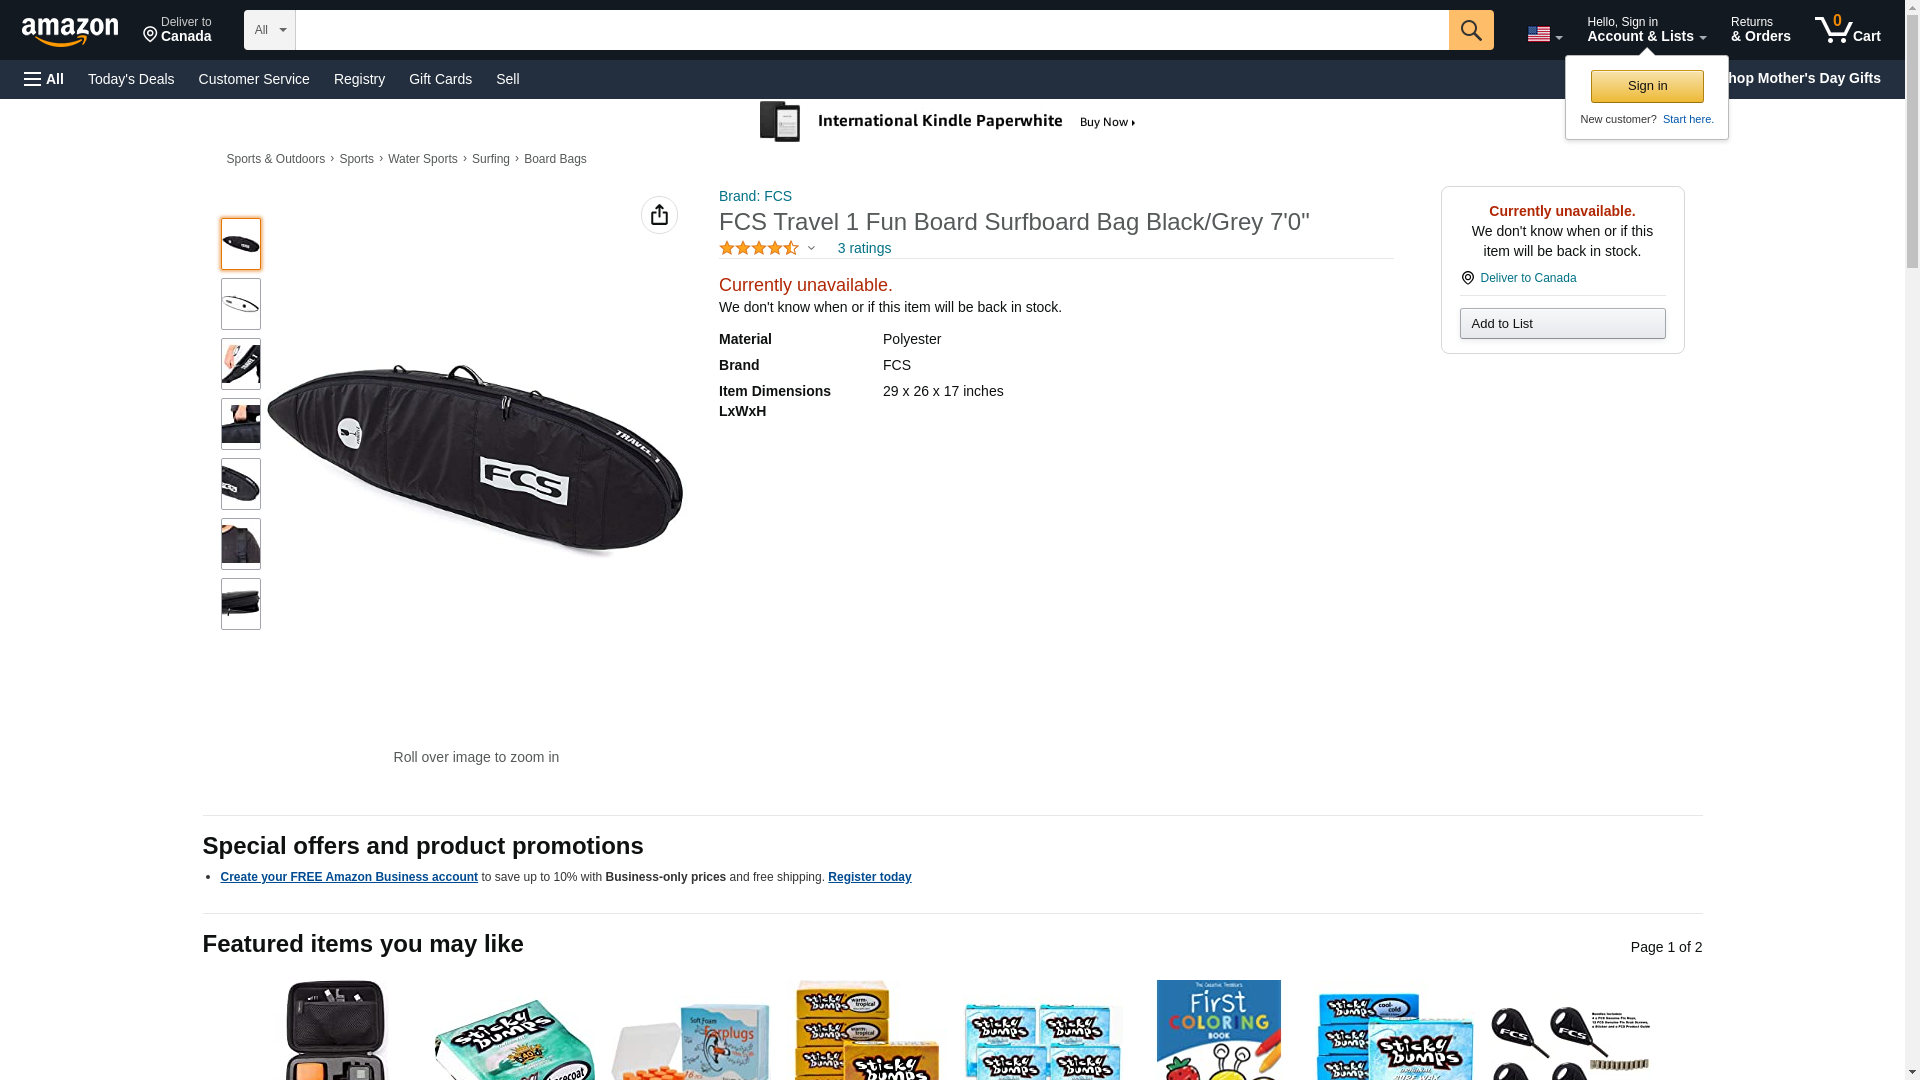Expand the All search category dropdown

pos(269,30)
